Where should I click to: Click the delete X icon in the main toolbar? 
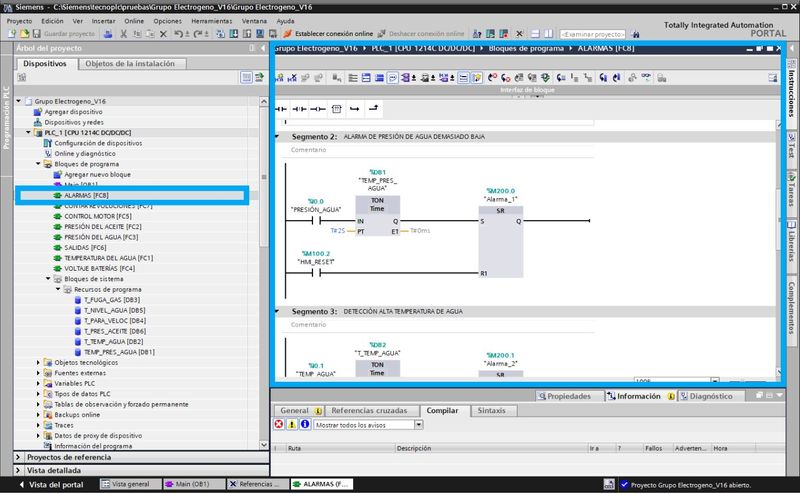pos(163,34)
